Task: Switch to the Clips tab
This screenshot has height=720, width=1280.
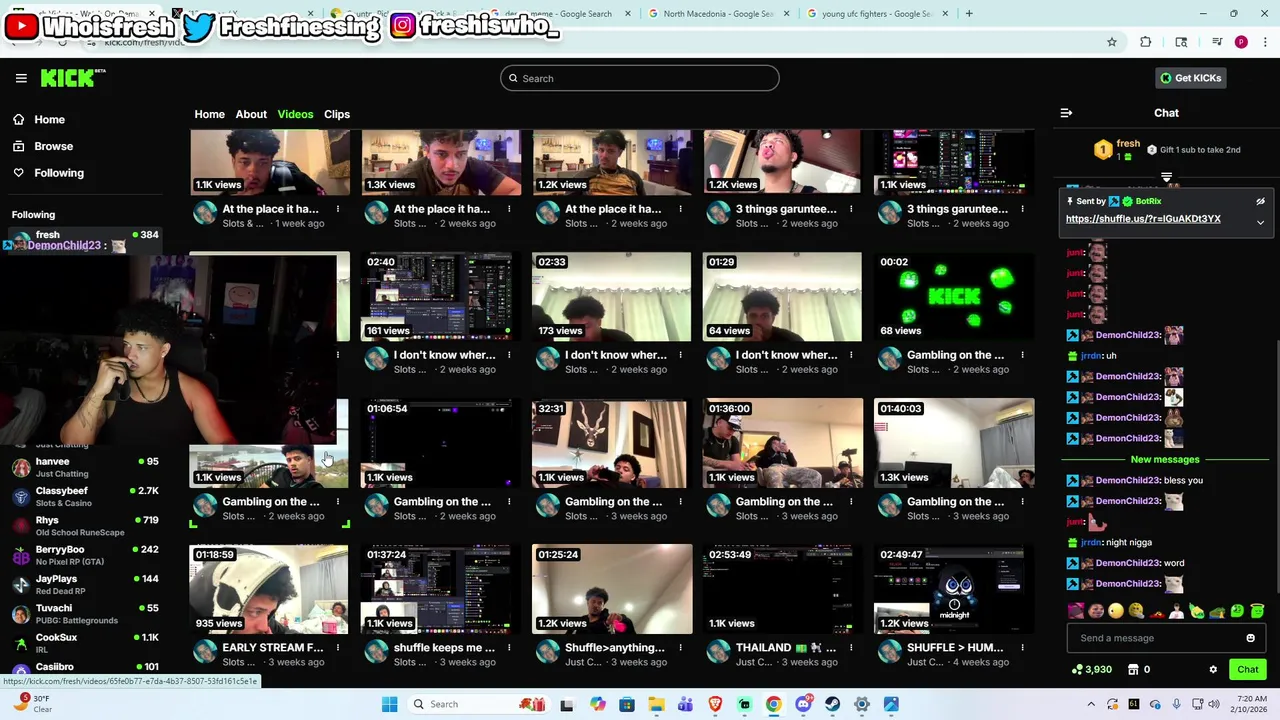Action: (337, 114)
